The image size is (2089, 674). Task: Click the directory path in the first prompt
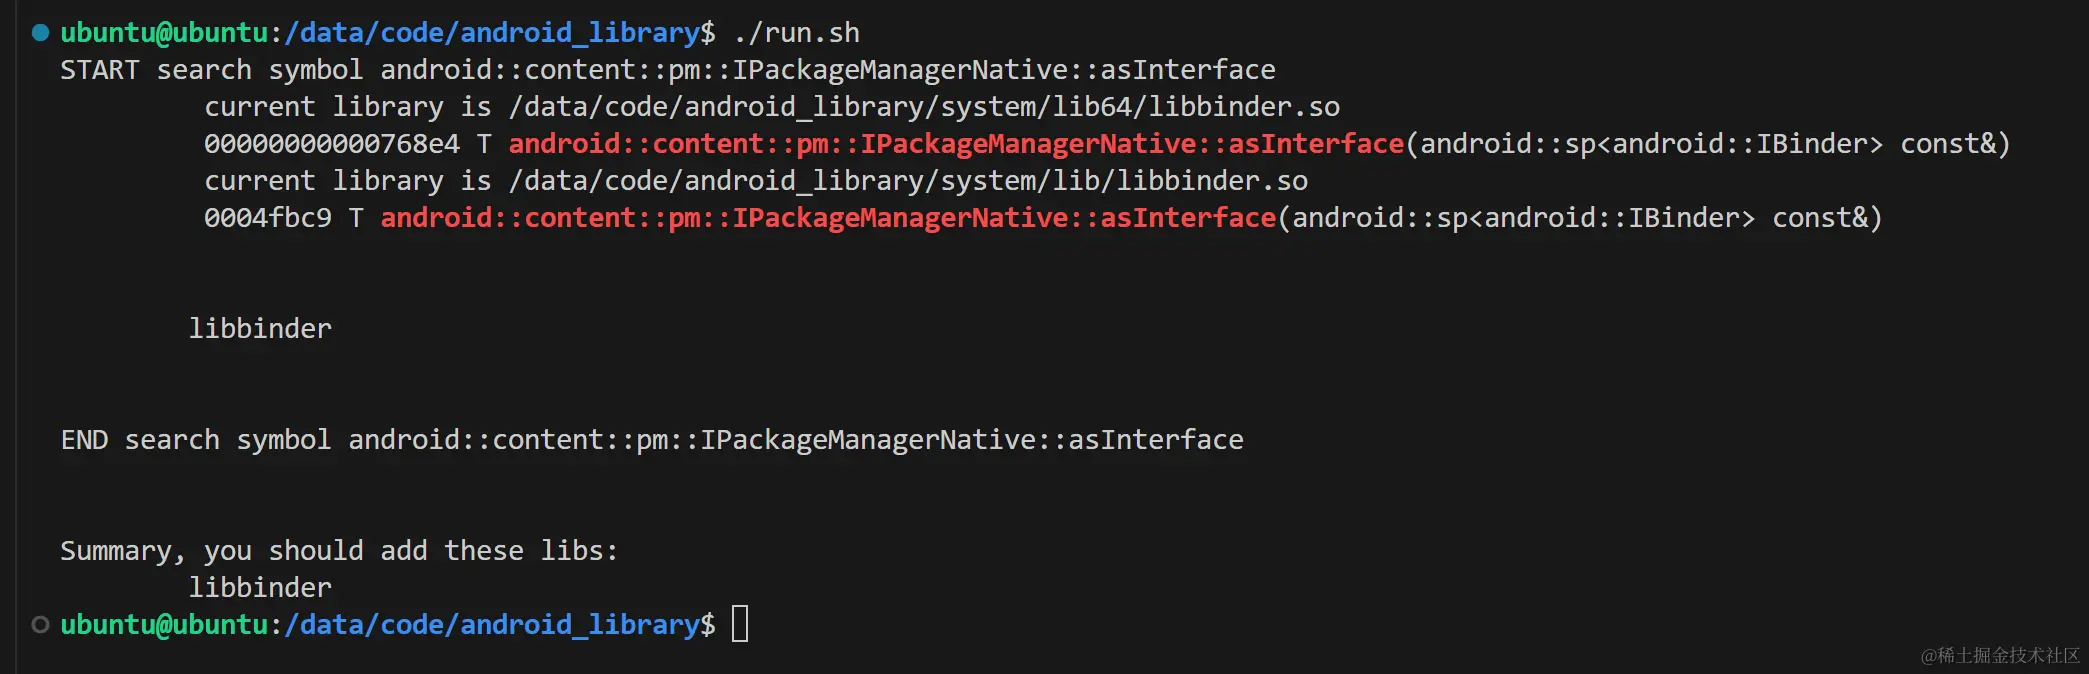(x=492, y=33)
